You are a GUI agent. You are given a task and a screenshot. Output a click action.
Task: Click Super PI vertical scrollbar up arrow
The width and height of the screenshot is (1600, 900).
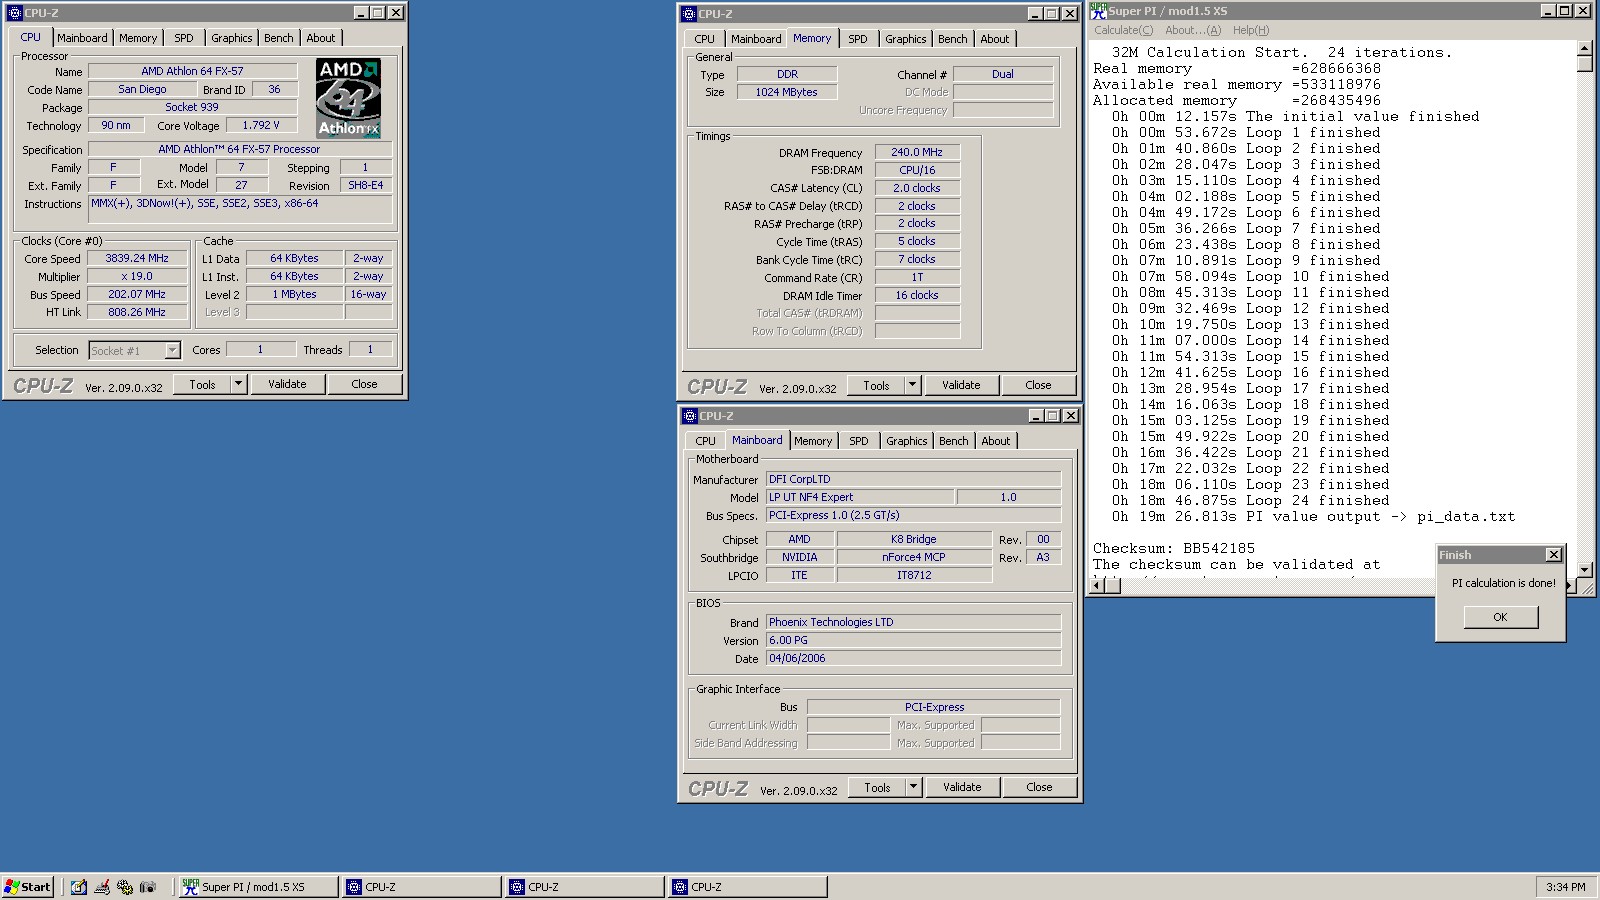(x=1585, y=48)
